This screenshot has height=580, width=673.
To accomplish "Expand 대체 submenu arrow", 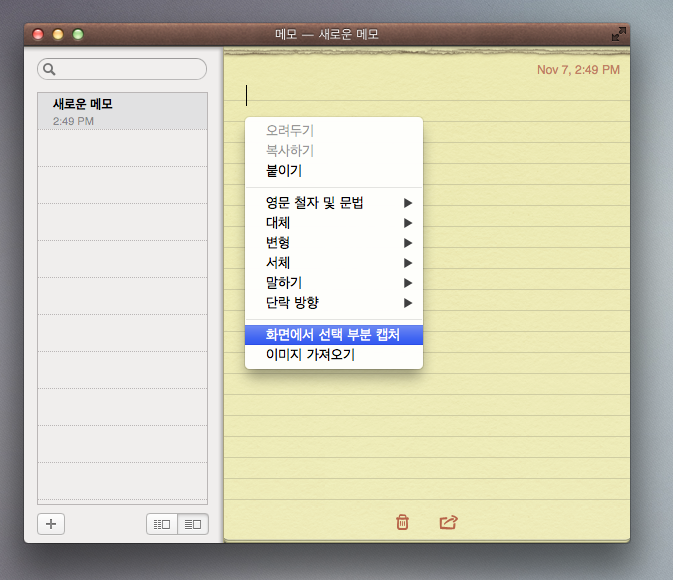I will 408,223.
